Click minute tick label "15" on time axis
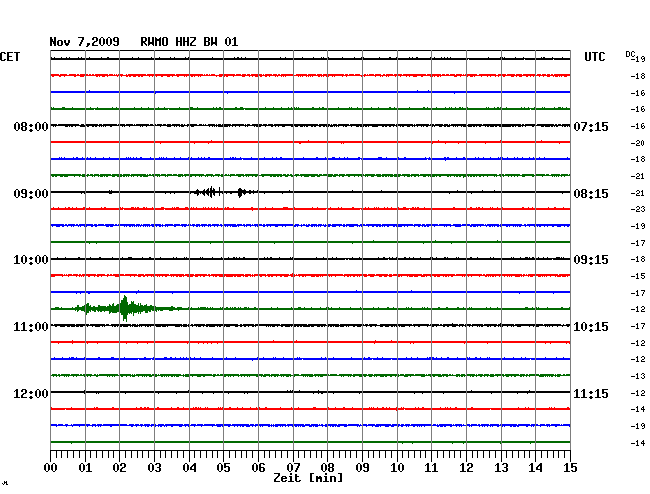Viewport: 650px width, 494px height. 570,468
